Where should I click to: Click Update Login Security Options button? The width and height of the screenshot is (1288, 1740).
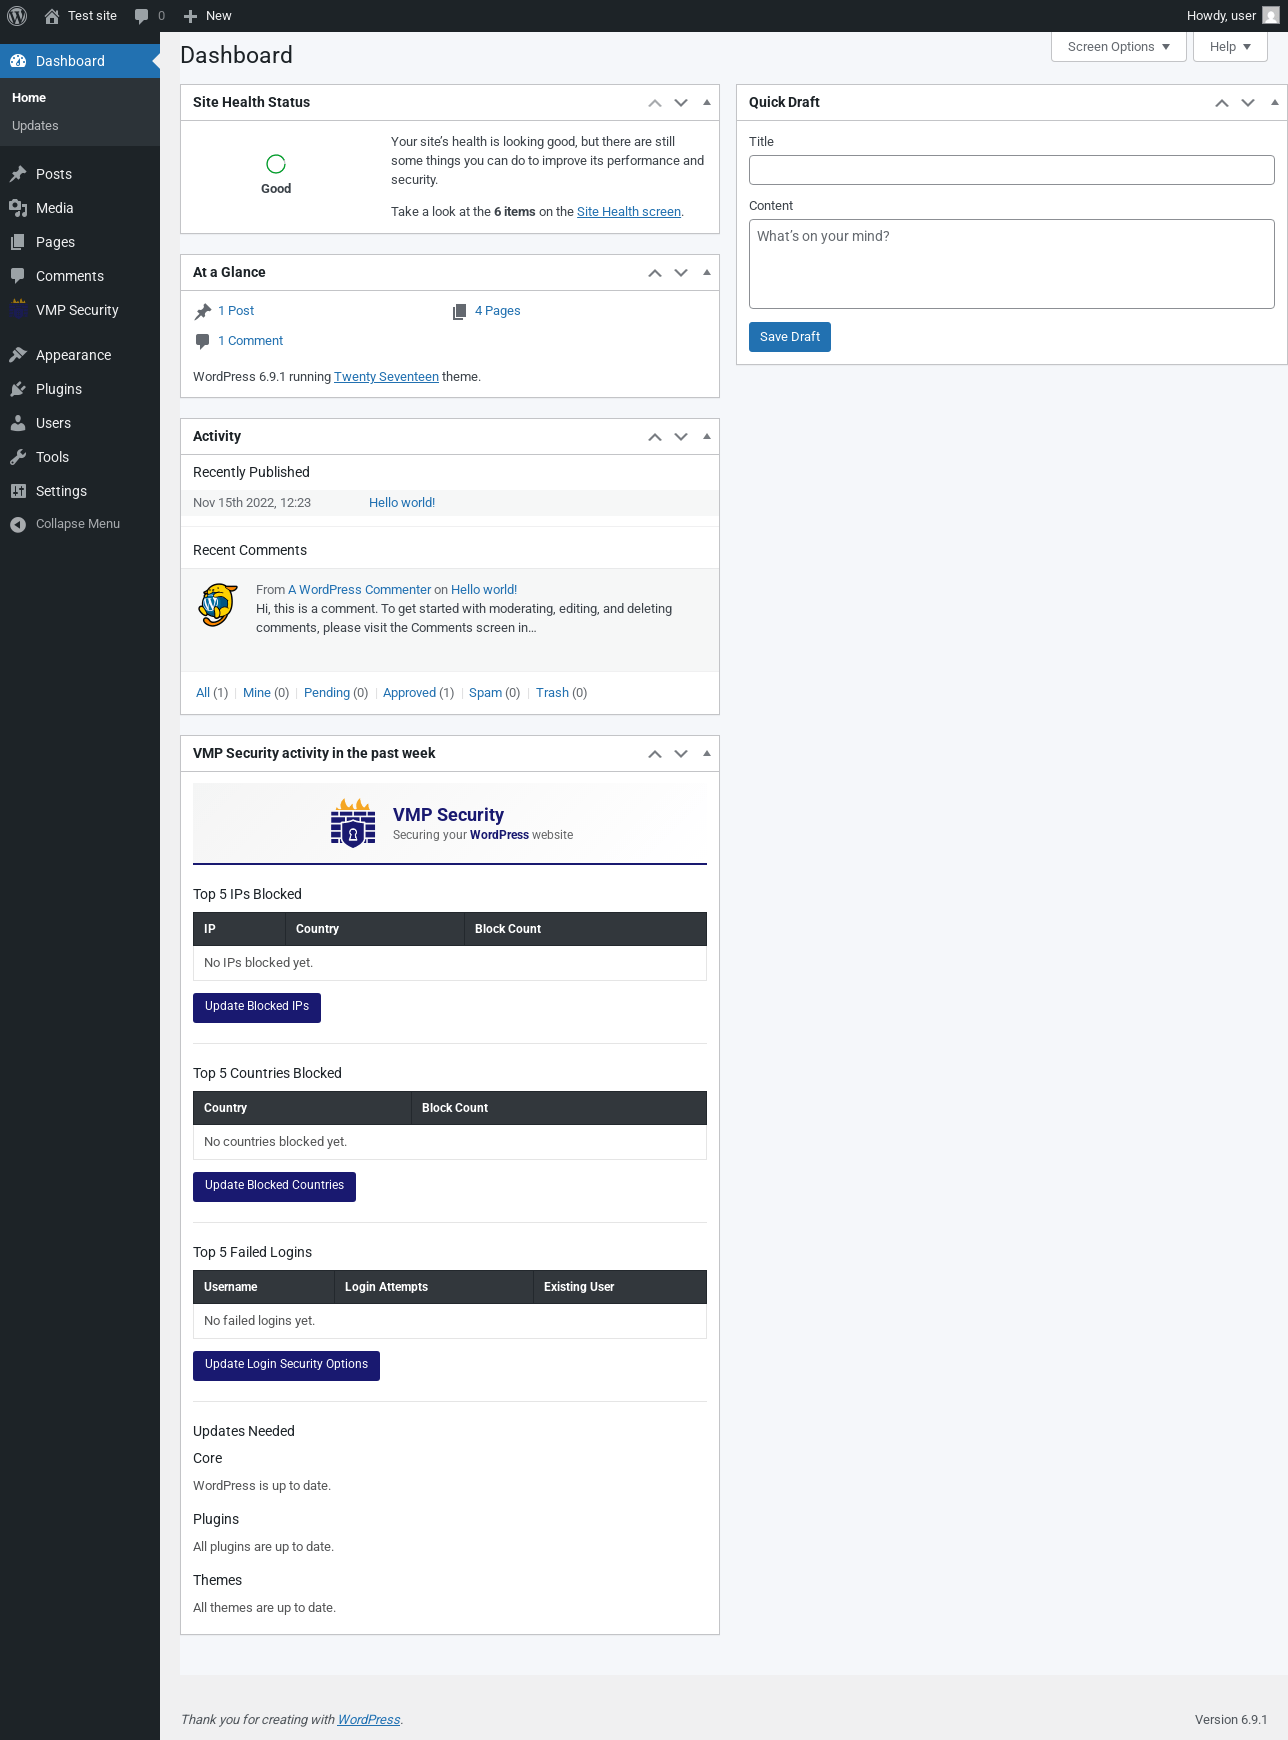pyautogui.click(x=286, y=1365)
